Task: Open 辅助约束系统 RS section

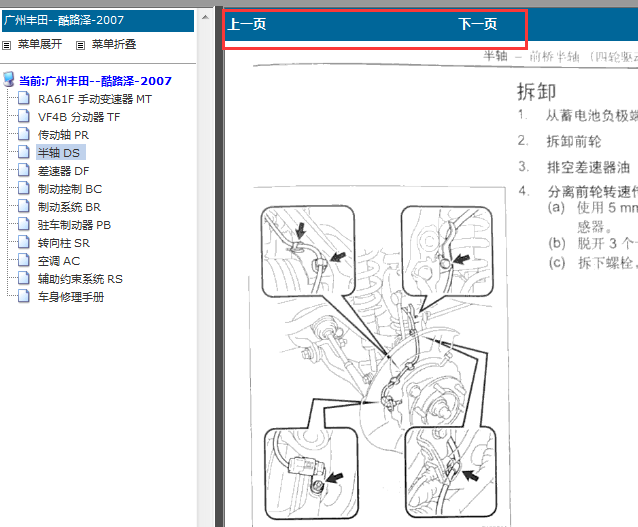Action: (x=80, y=279)
